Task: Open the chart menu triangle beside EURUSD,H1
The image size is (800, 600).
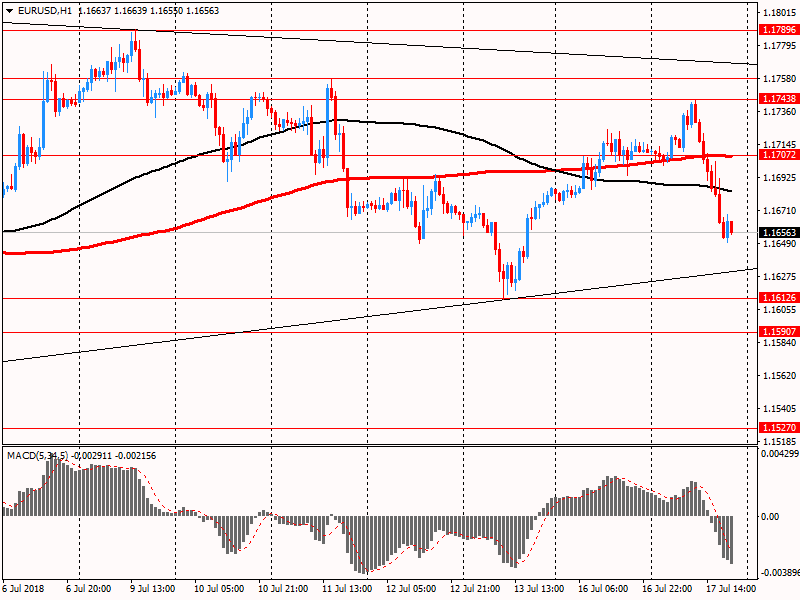Action: pos(10,11)
